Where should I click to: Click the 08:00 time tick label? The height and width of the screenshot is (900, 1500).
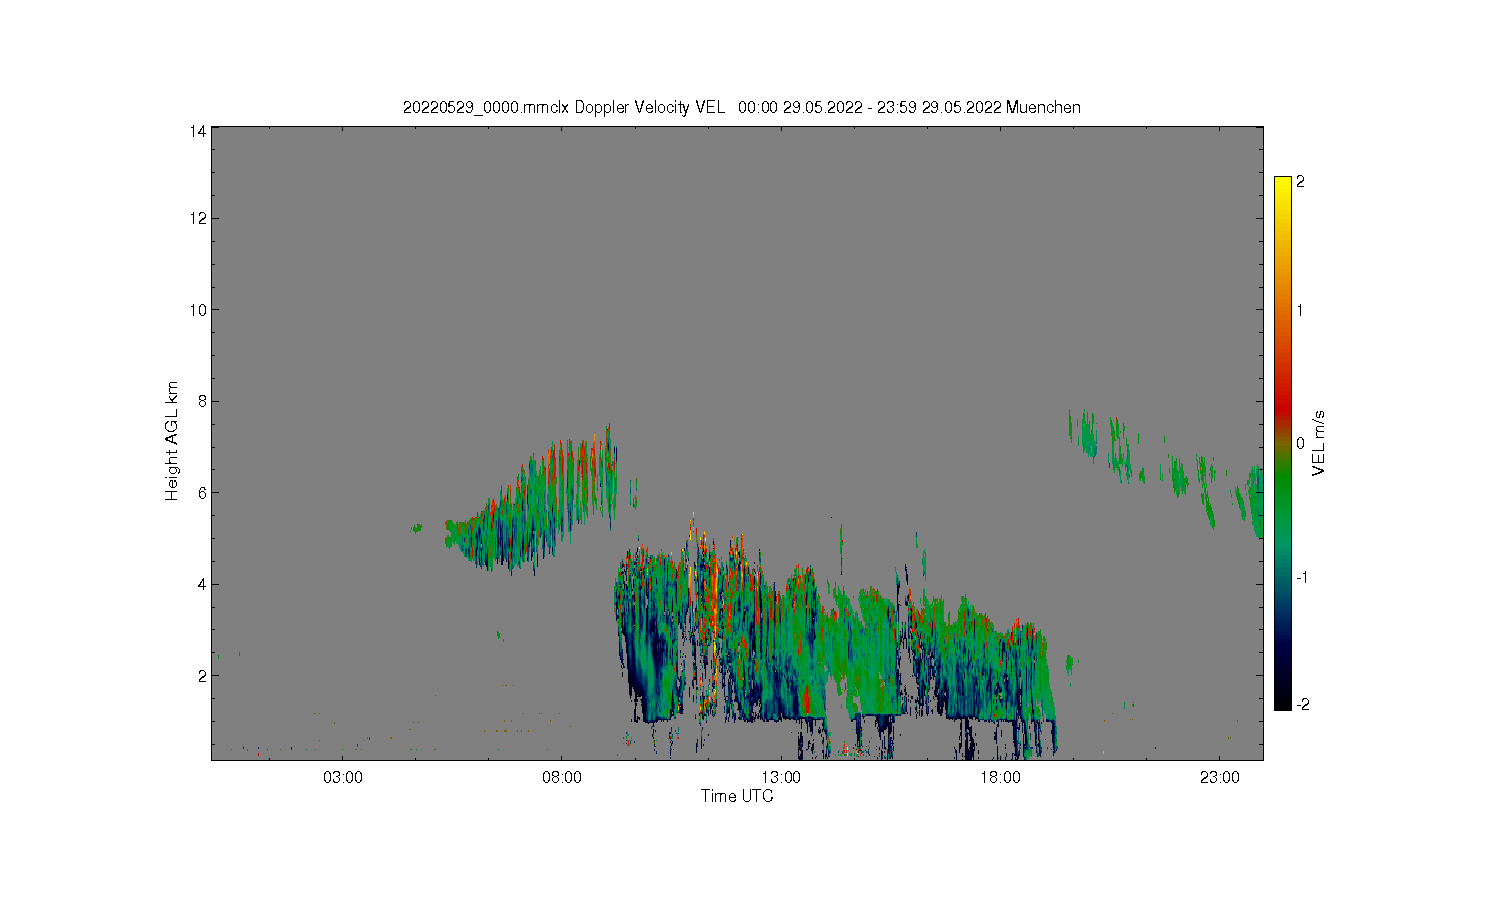tap(562, 778)
